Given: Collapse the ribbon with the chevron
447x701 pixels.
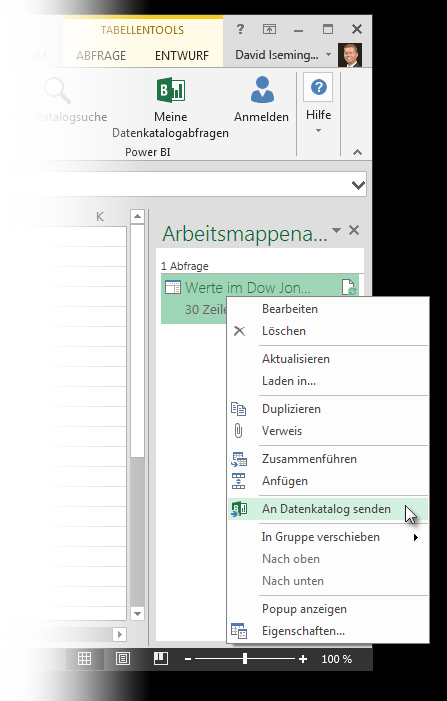Looking at the screenshot, I should [357, 152].
